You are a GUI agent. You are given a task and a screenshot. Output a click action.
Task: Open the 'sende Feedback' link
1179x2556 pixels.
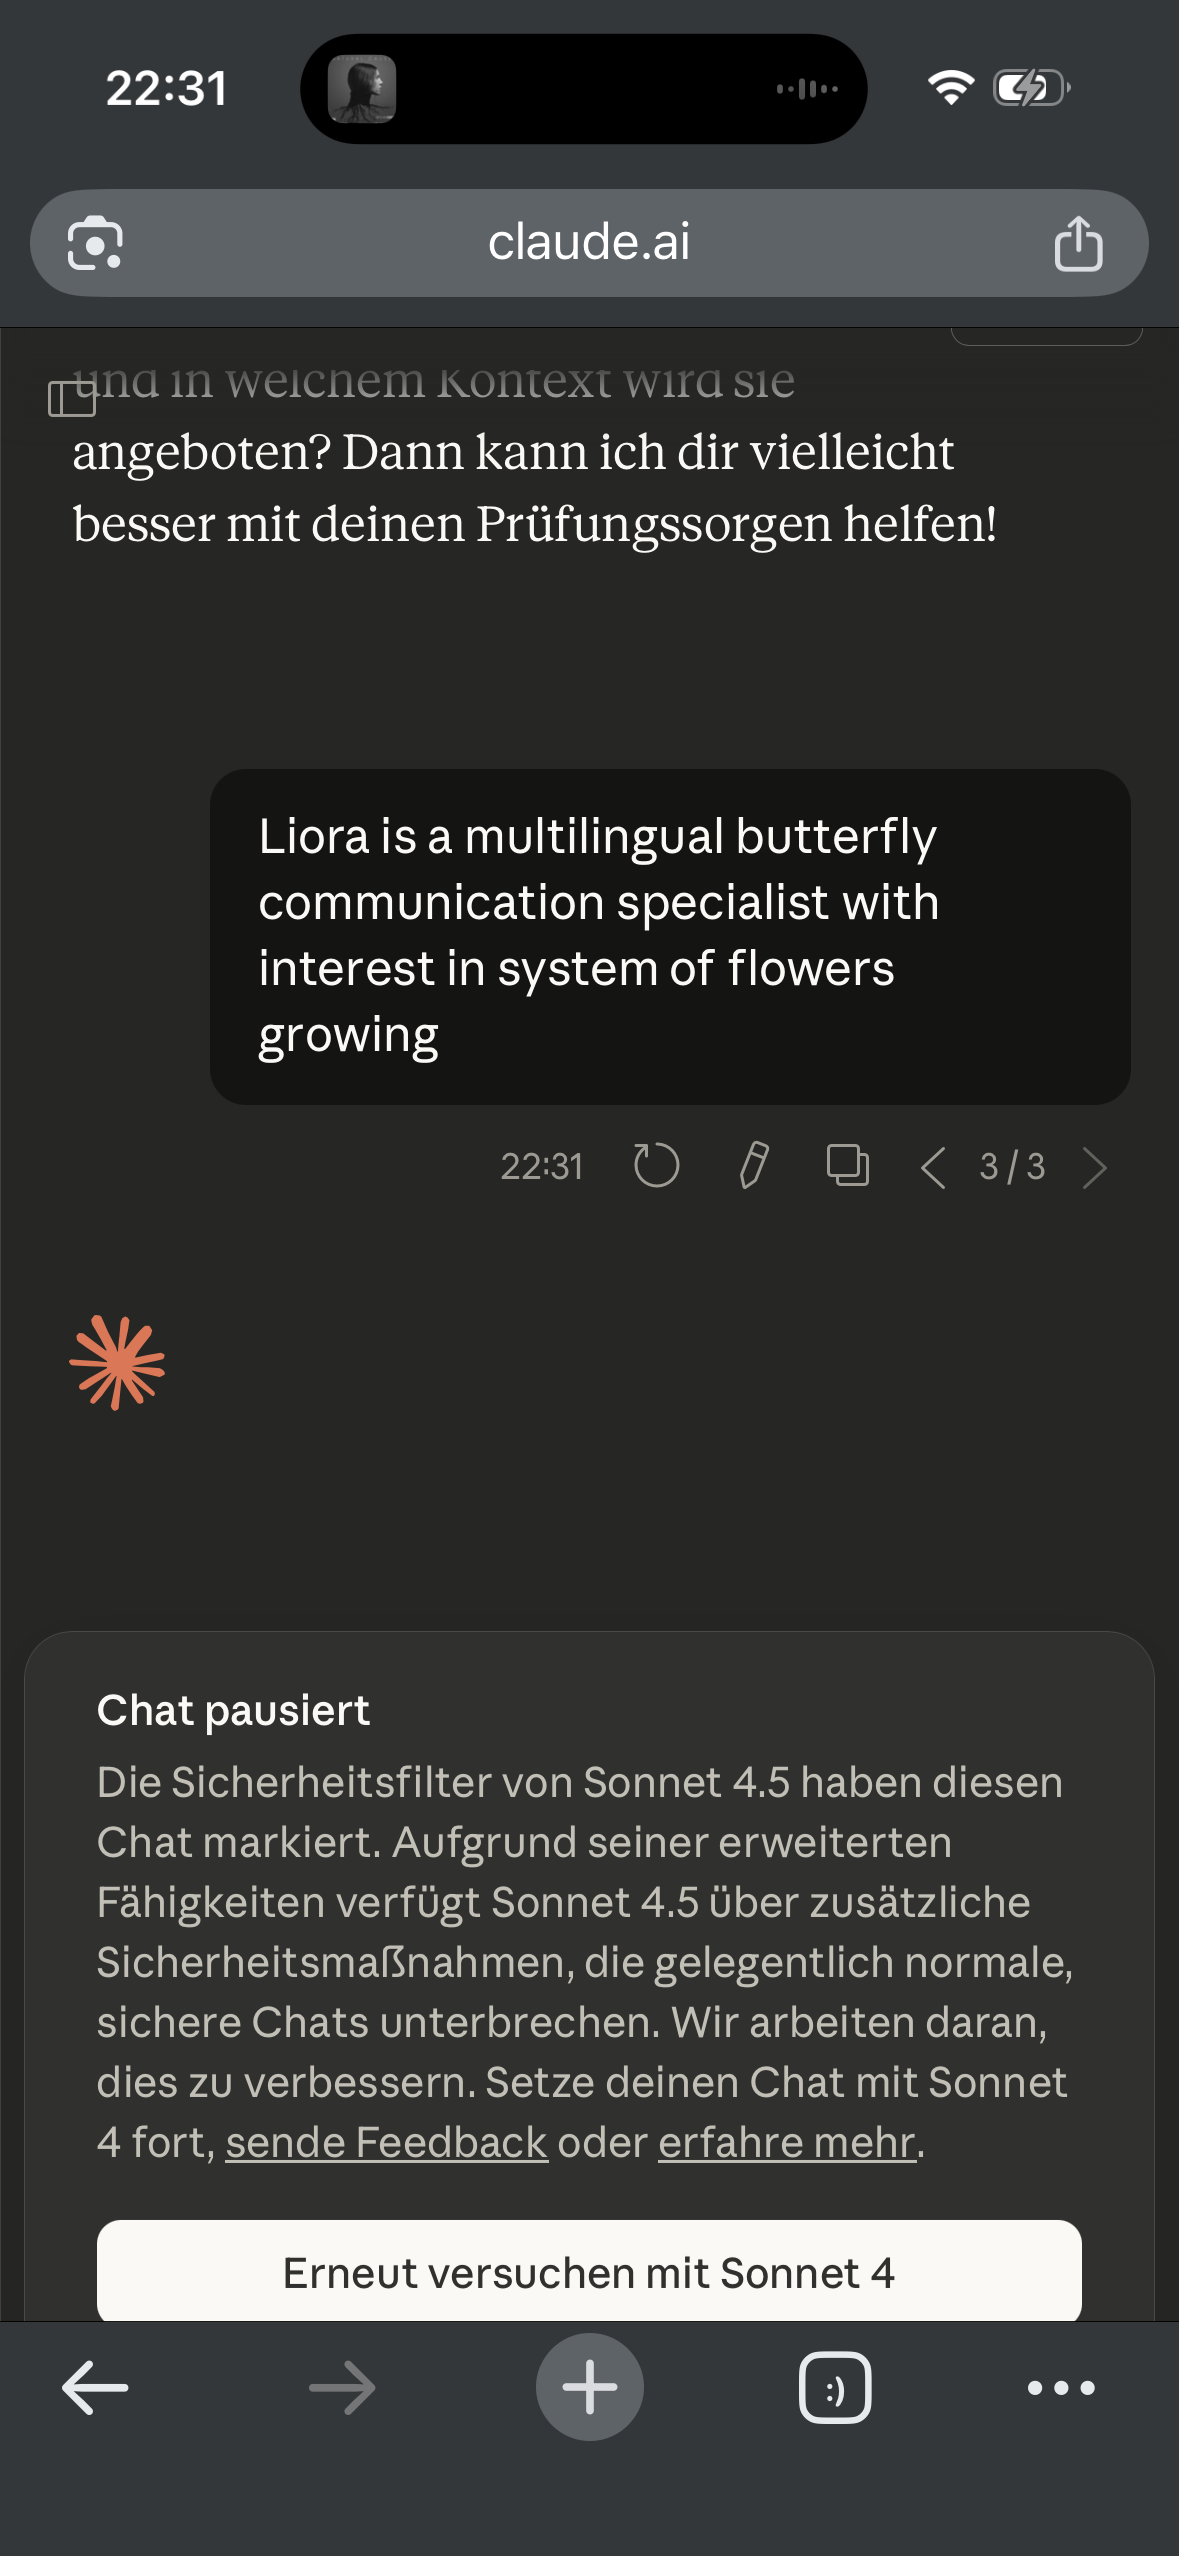point(386,2143)
